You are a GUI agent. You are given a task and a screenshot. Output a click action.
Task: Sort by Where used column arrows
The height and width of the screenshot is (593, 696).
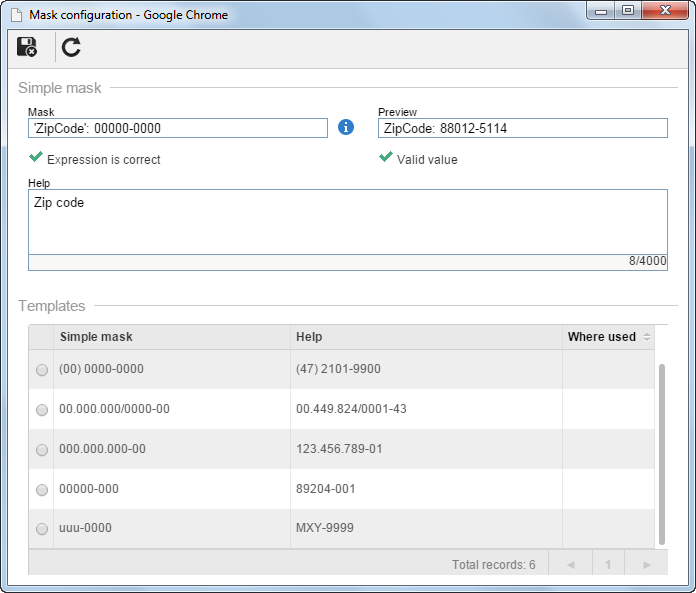pyautogui.click(x=647, y=337)
